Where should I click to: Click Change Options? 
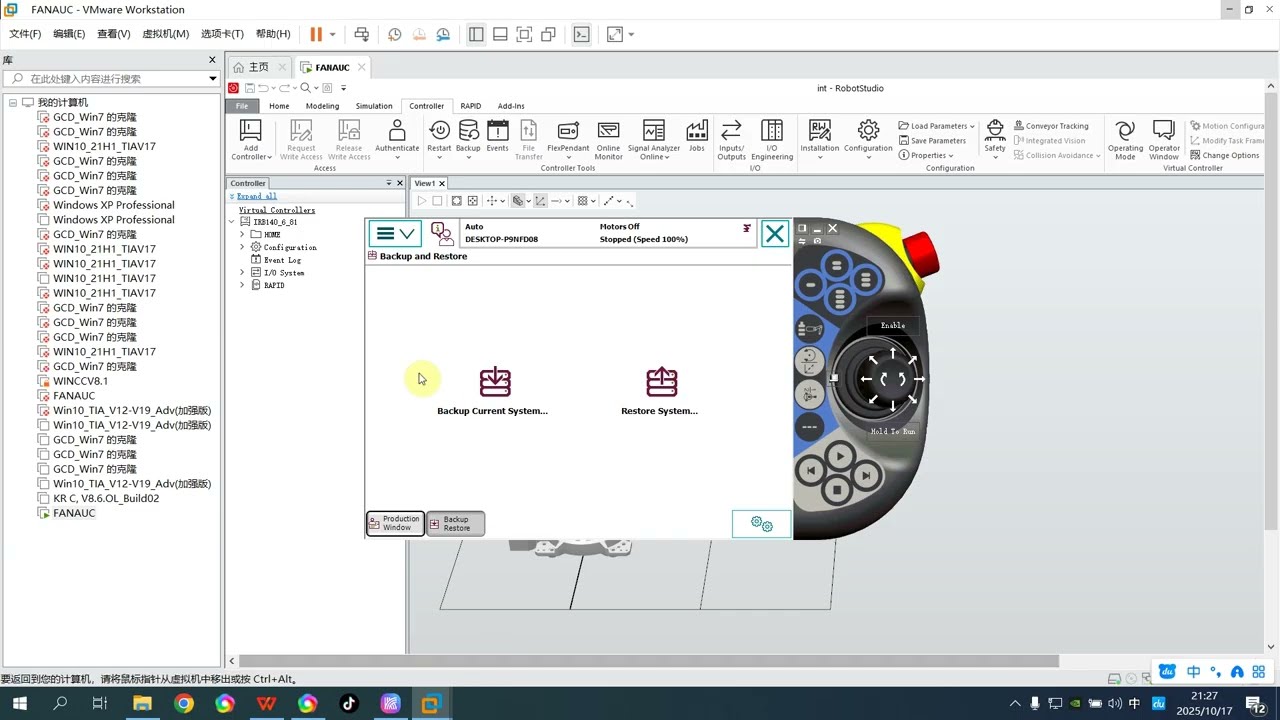coord(1224,155)
